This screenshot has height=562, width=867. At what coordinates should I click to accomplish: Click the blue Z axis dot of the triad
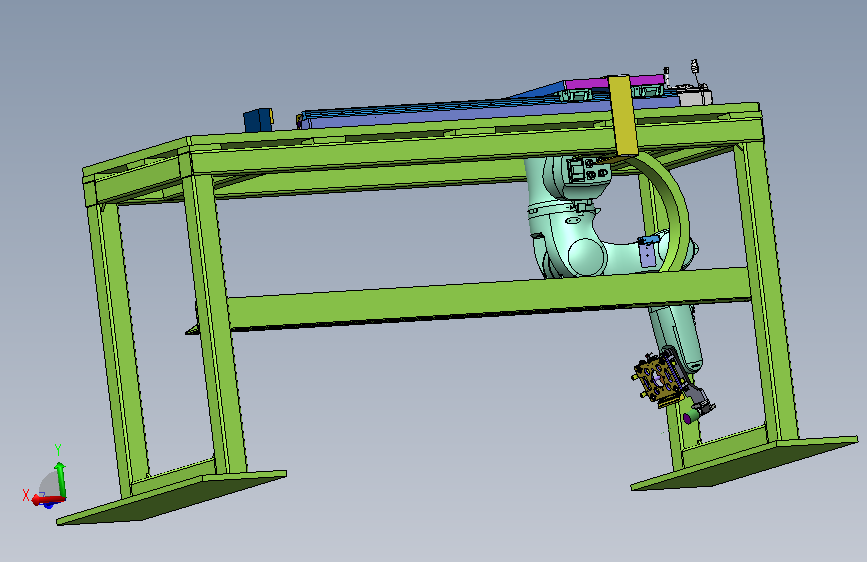[x=49, y=505]
